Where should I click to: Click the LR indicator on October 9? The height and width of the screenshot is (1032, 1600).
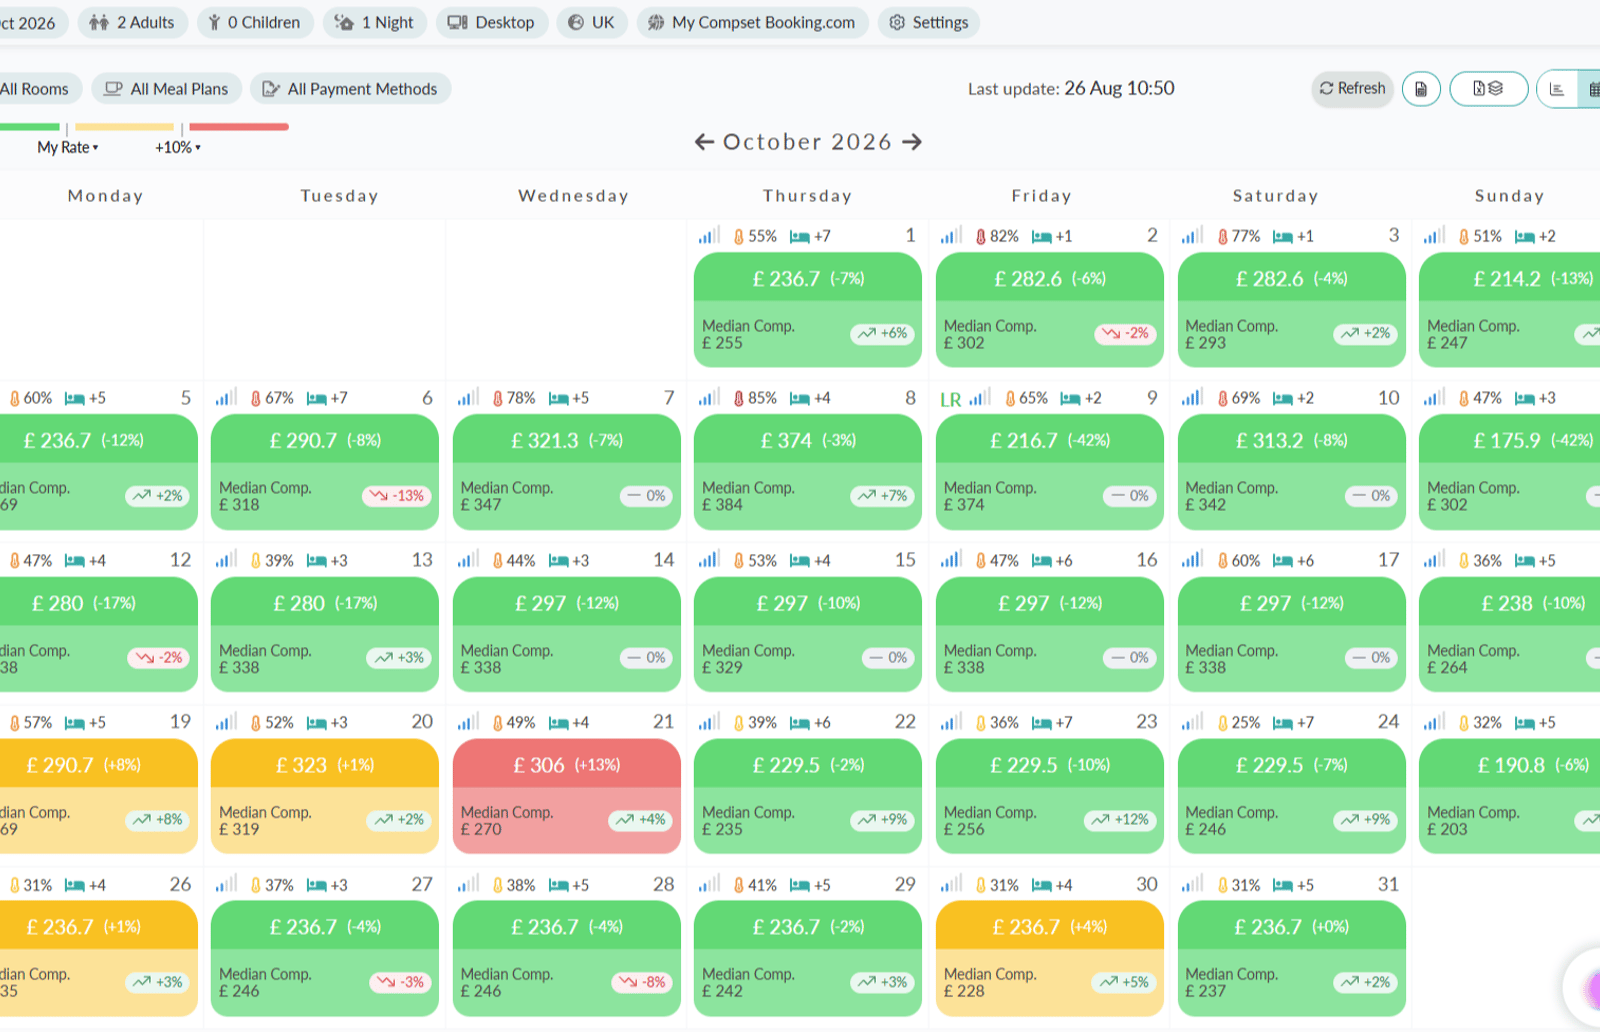[950, 399]
